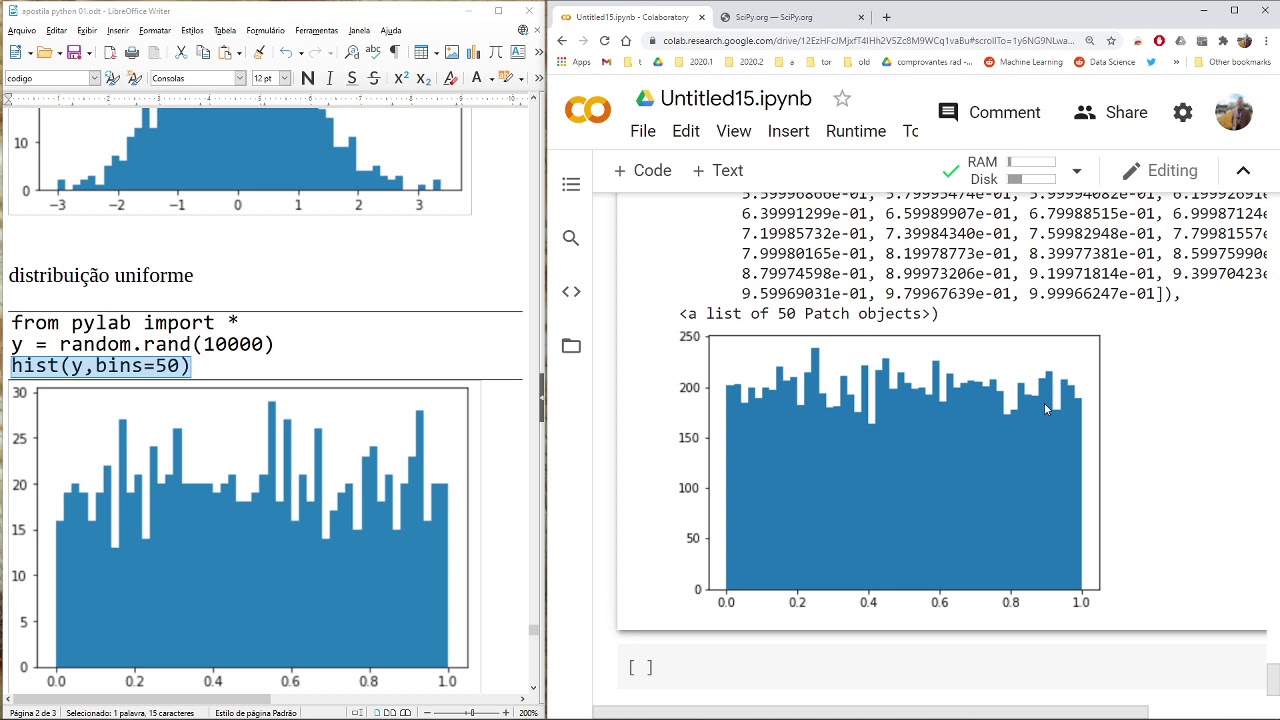The width and height of the screenshot is (1280, 720).
Task: Open the font size dropdown showing 12 pt
Action: 285,78
